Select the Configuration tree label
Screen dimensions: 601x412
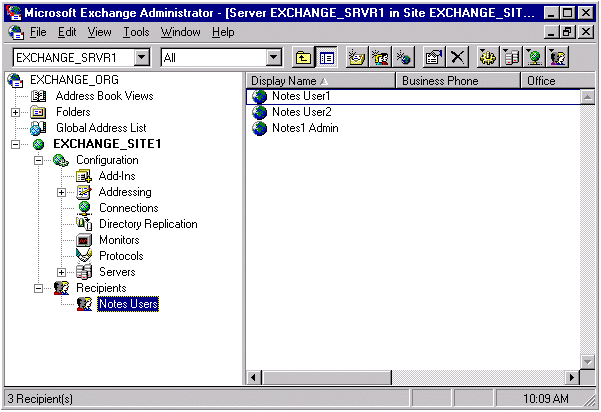[x=107, y=160]
